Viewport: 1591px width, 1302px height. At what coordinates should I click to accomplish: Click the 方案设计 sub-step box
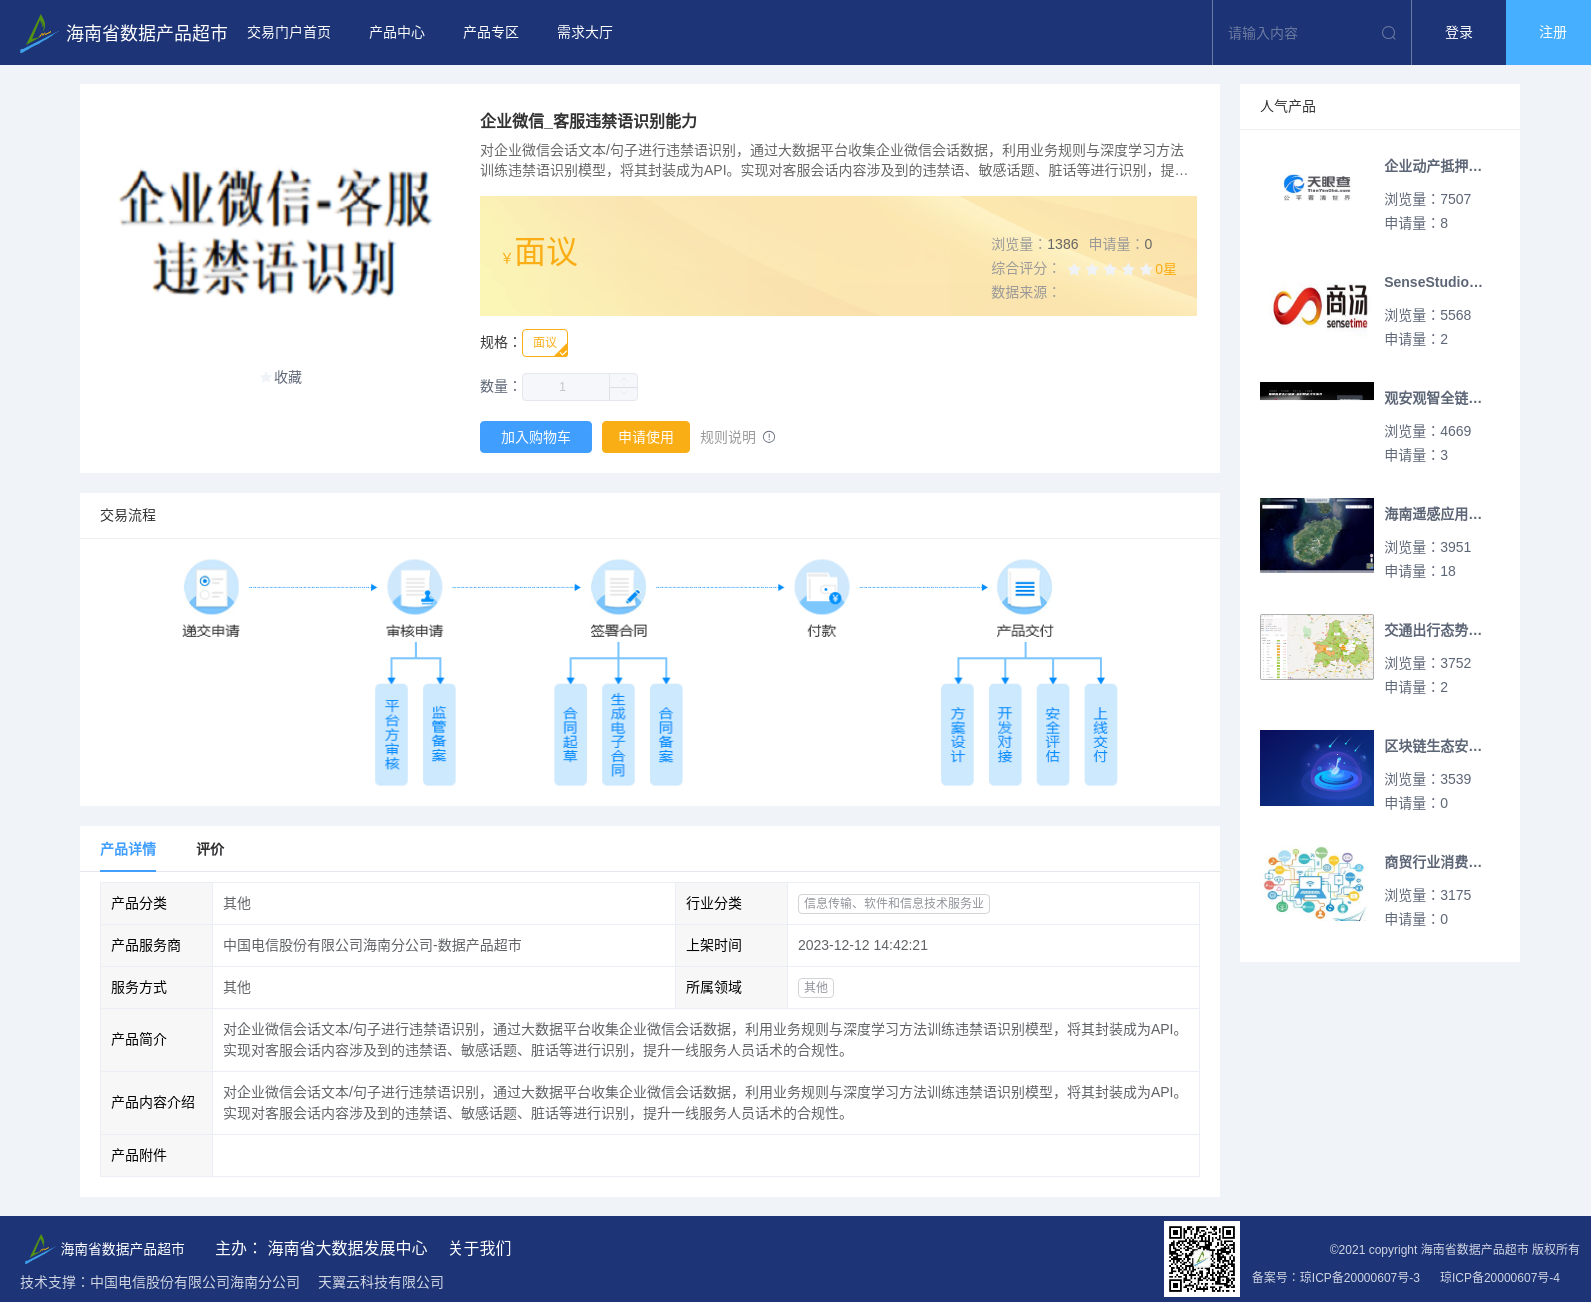click(x=958, y=734)
